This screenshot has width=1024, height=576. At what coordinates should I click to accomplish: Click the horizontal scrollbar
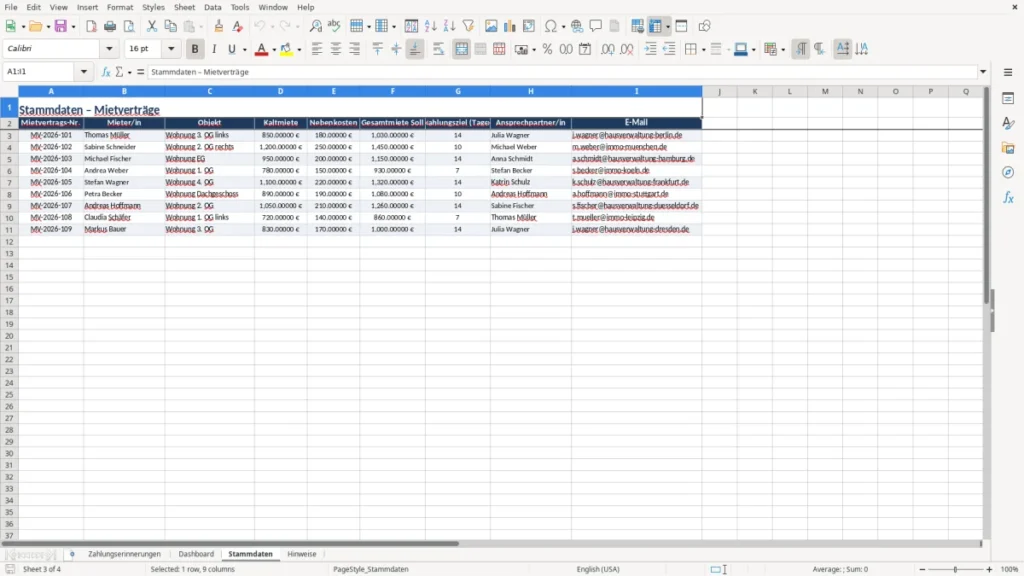click(230, 543)
